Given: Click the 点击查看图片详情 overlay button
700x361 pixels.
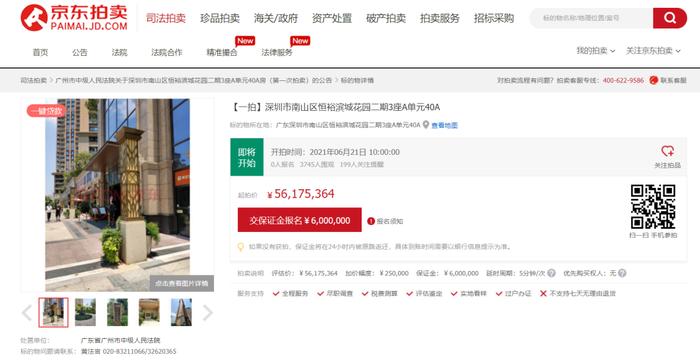Looking at the screenshot, I should point(182,283).
